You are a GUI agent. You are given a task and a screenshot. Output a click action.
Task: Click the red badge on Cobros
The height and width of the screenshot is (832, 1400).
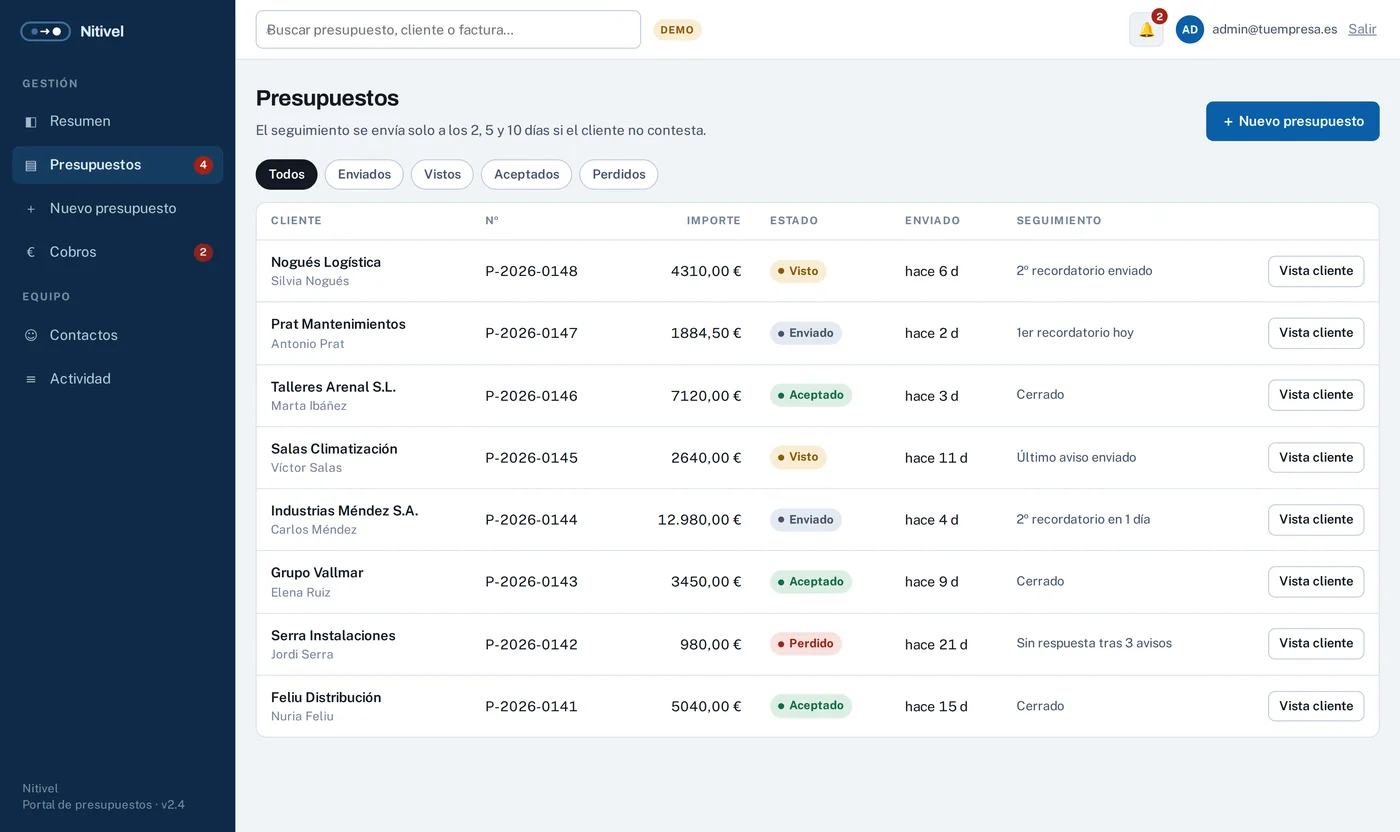[203, 252]
